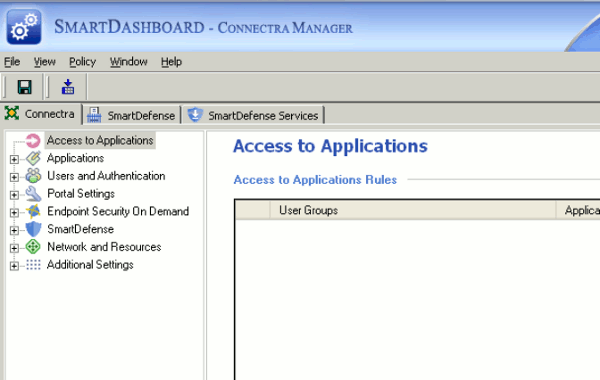
Task: Click the SmartDefense tab's wall icon
Action: point(94,115)
